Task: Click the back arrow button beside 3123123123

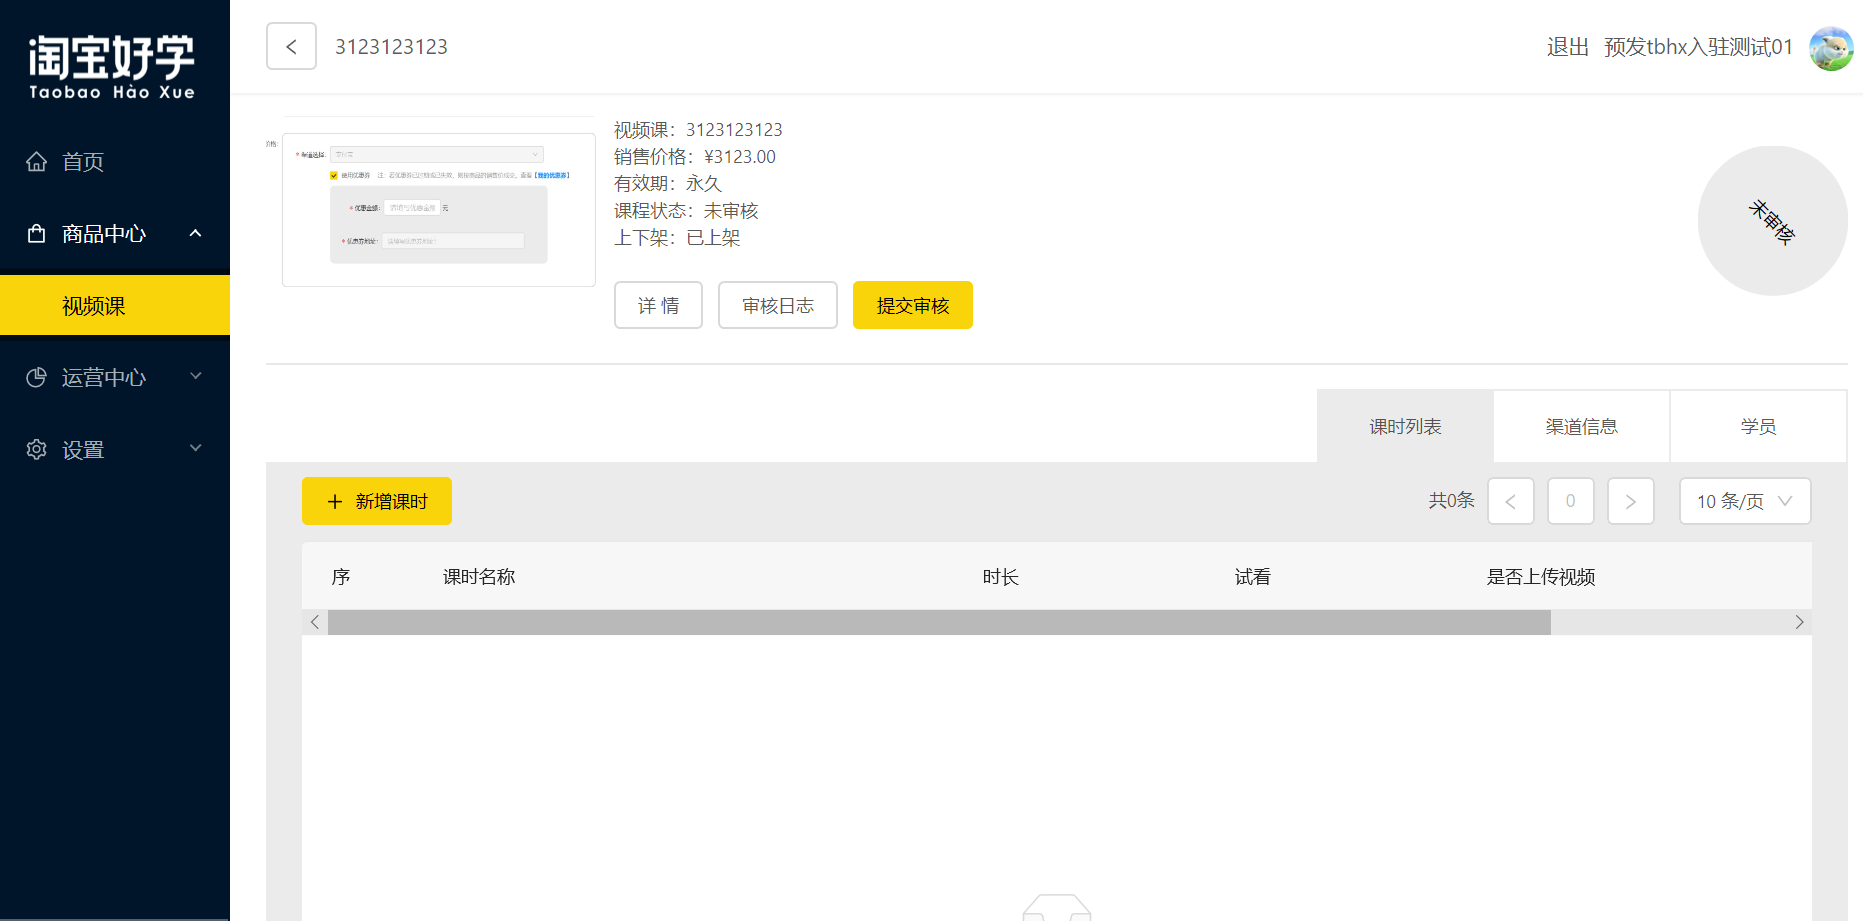Action: (291, 46)
